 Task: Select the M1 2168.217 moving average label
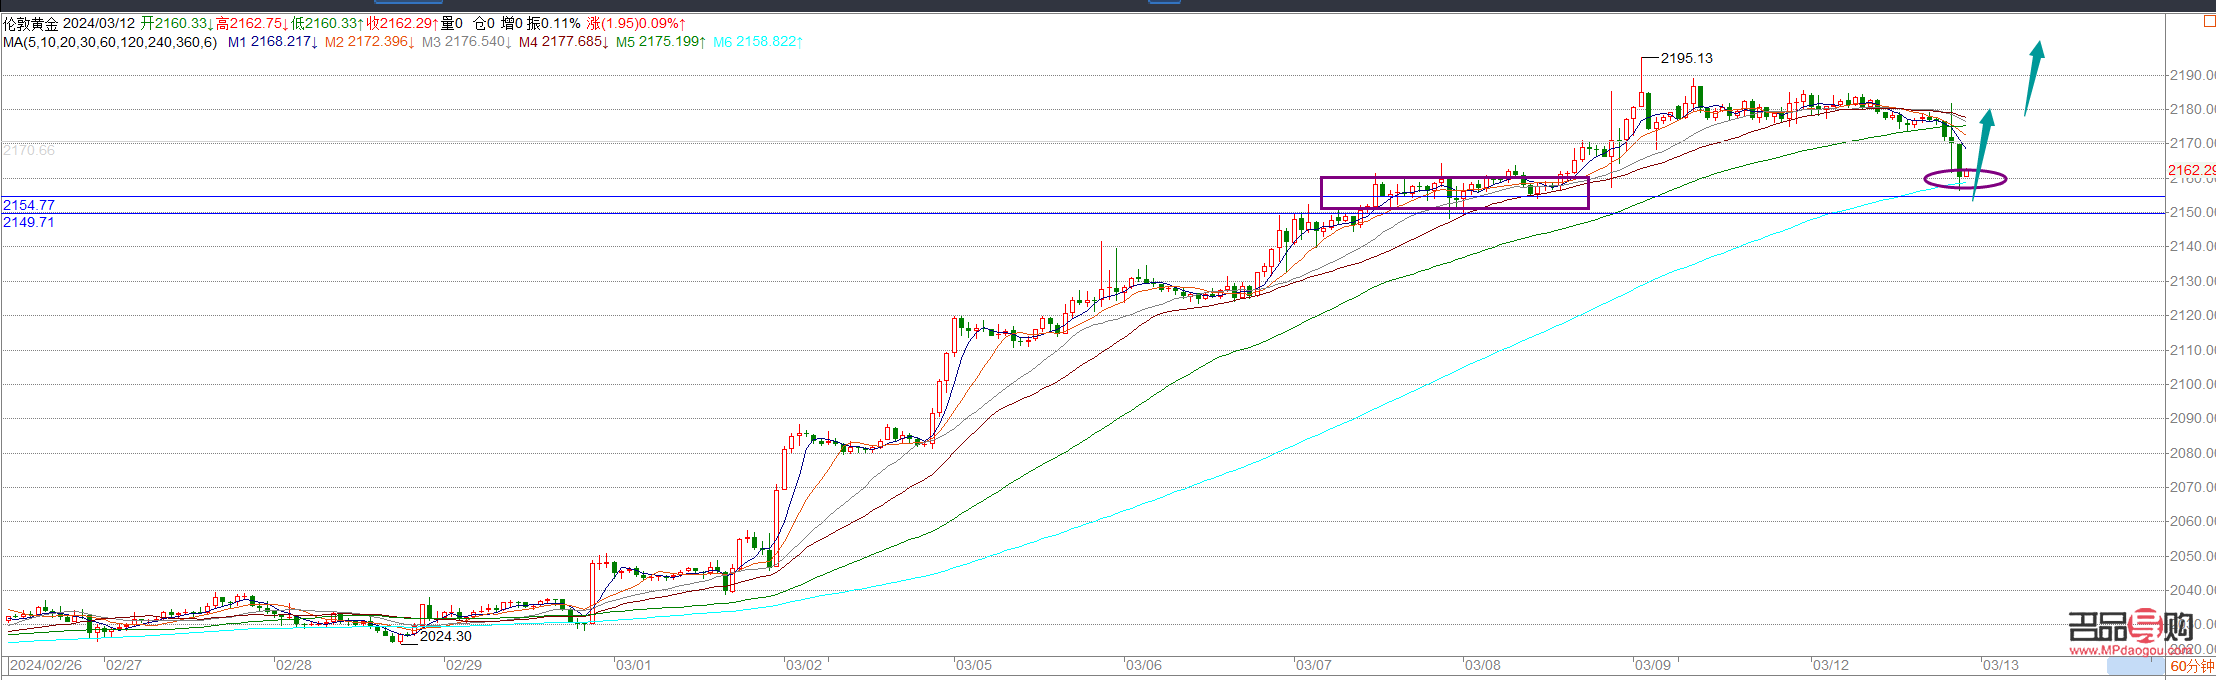[x=272, y=42]
